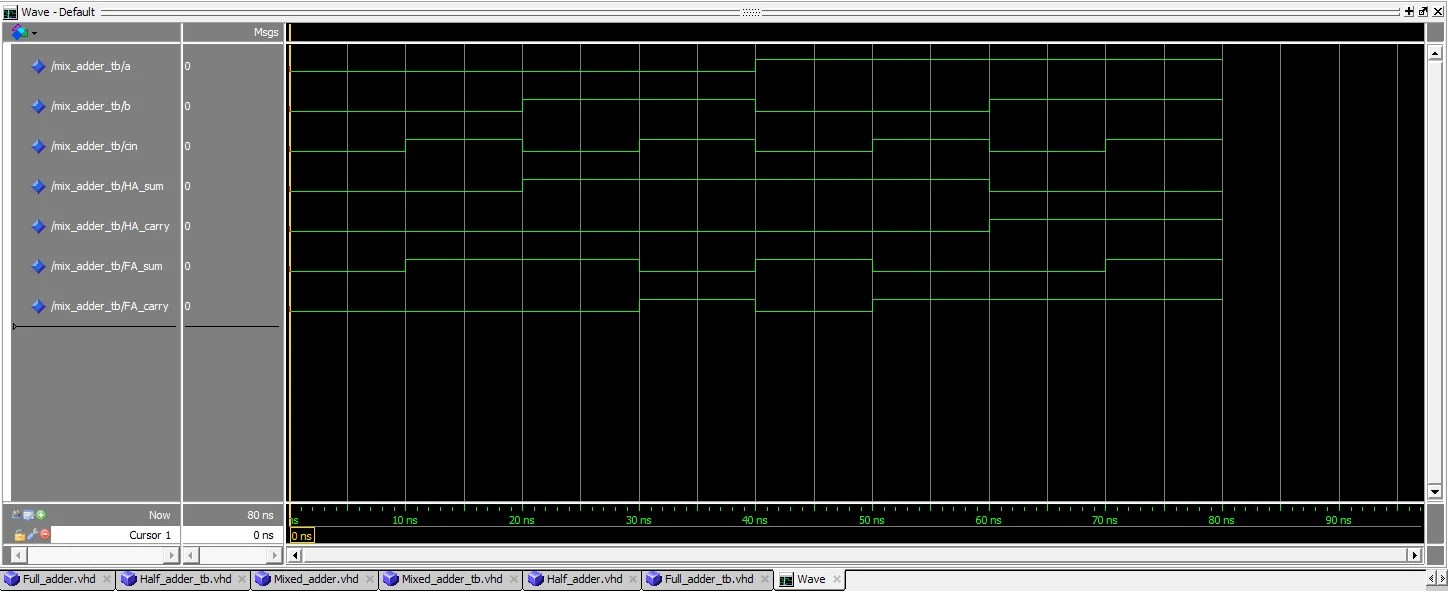
Task: Click the middle icon in the row above the Cursor 1 lock
Action: [x=29, y=514]
